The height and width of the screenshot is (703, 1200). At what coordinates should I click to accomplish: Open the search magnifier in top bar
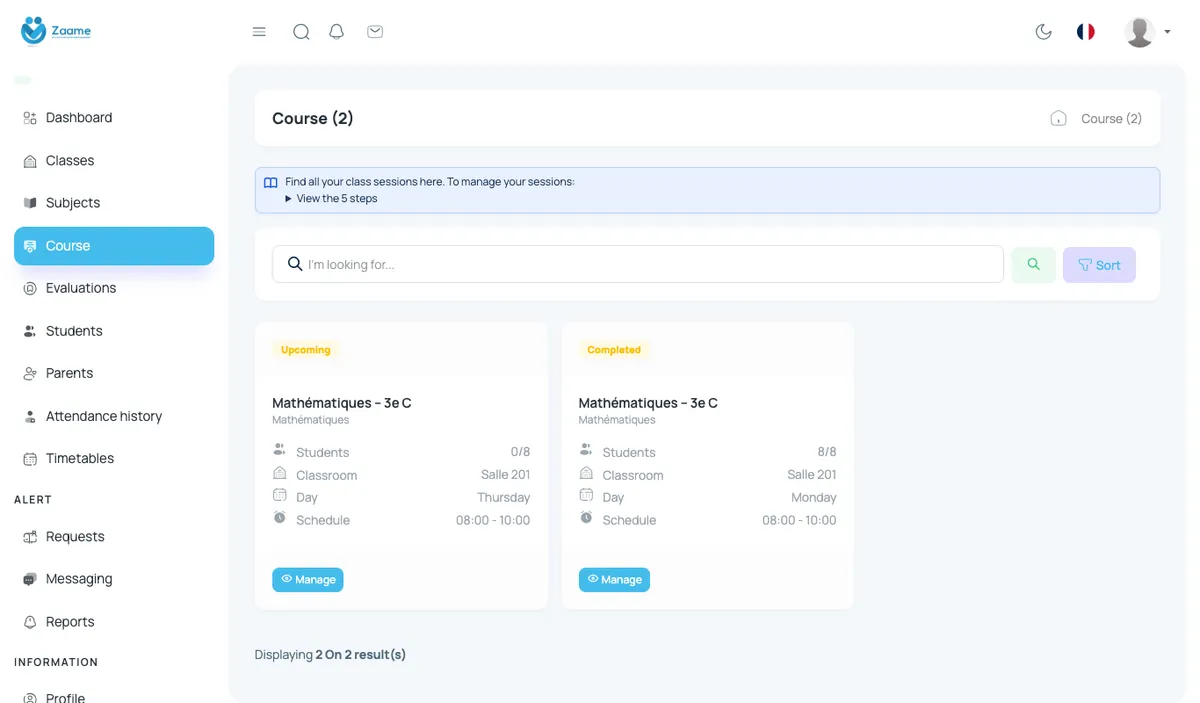coord(301,32)
